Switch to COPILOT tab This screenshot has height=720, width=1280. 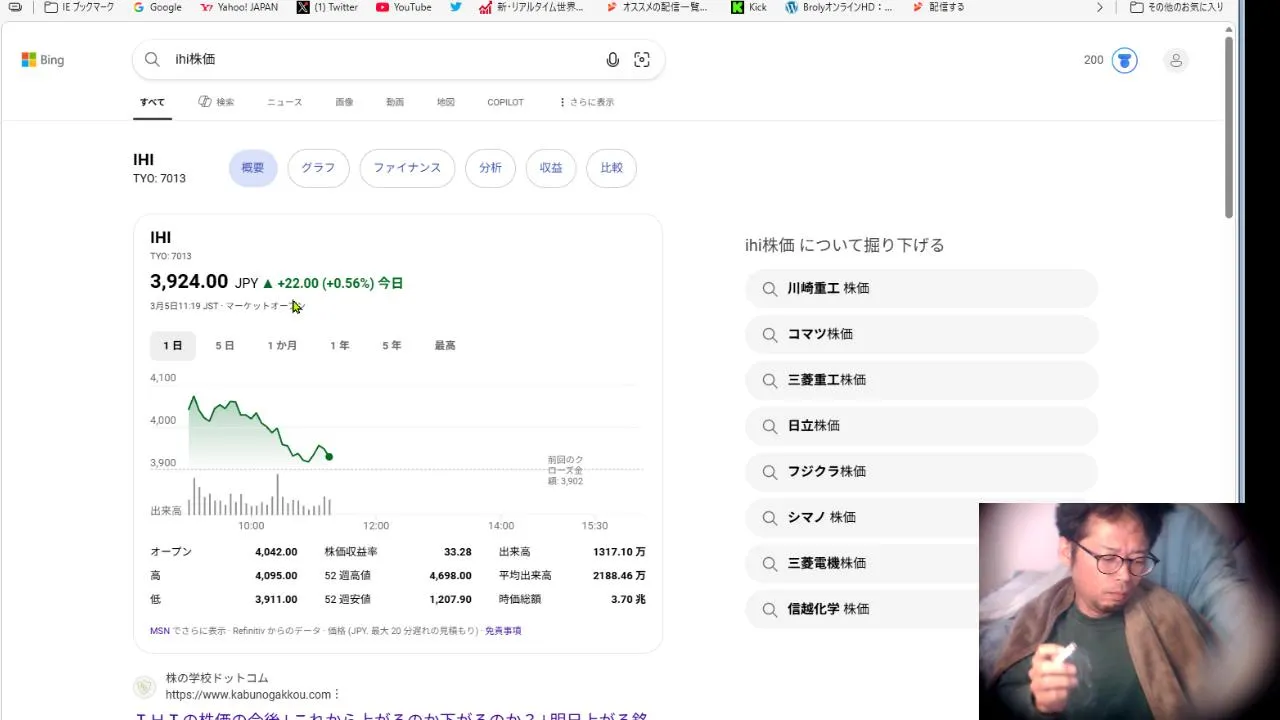pyautogui.click(x=505, y=102)
